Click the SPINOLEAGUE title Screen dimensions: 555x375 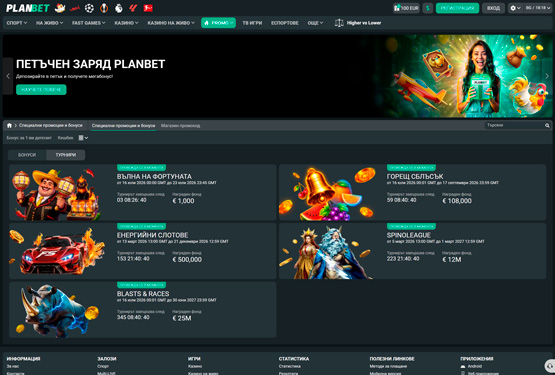pos(408,235)
